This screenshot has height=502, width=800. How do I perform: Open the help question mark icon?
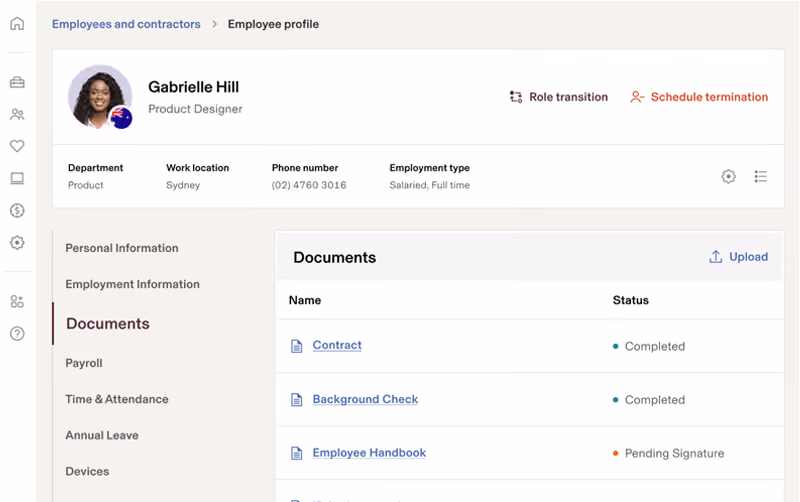[x=17, y=334]
